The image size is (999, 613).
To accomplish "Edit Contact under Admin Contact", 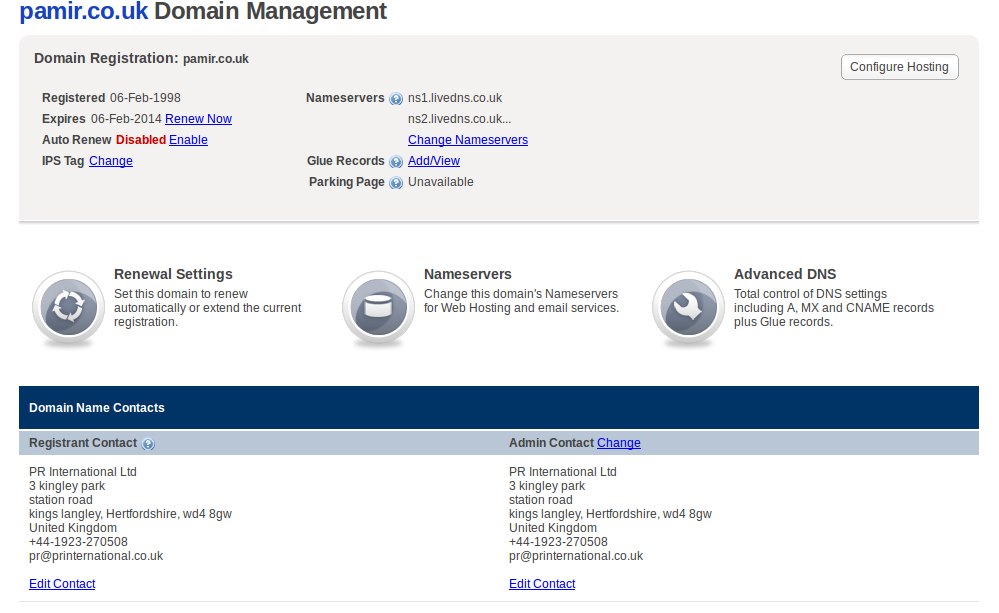I will (x=542, y=584).
